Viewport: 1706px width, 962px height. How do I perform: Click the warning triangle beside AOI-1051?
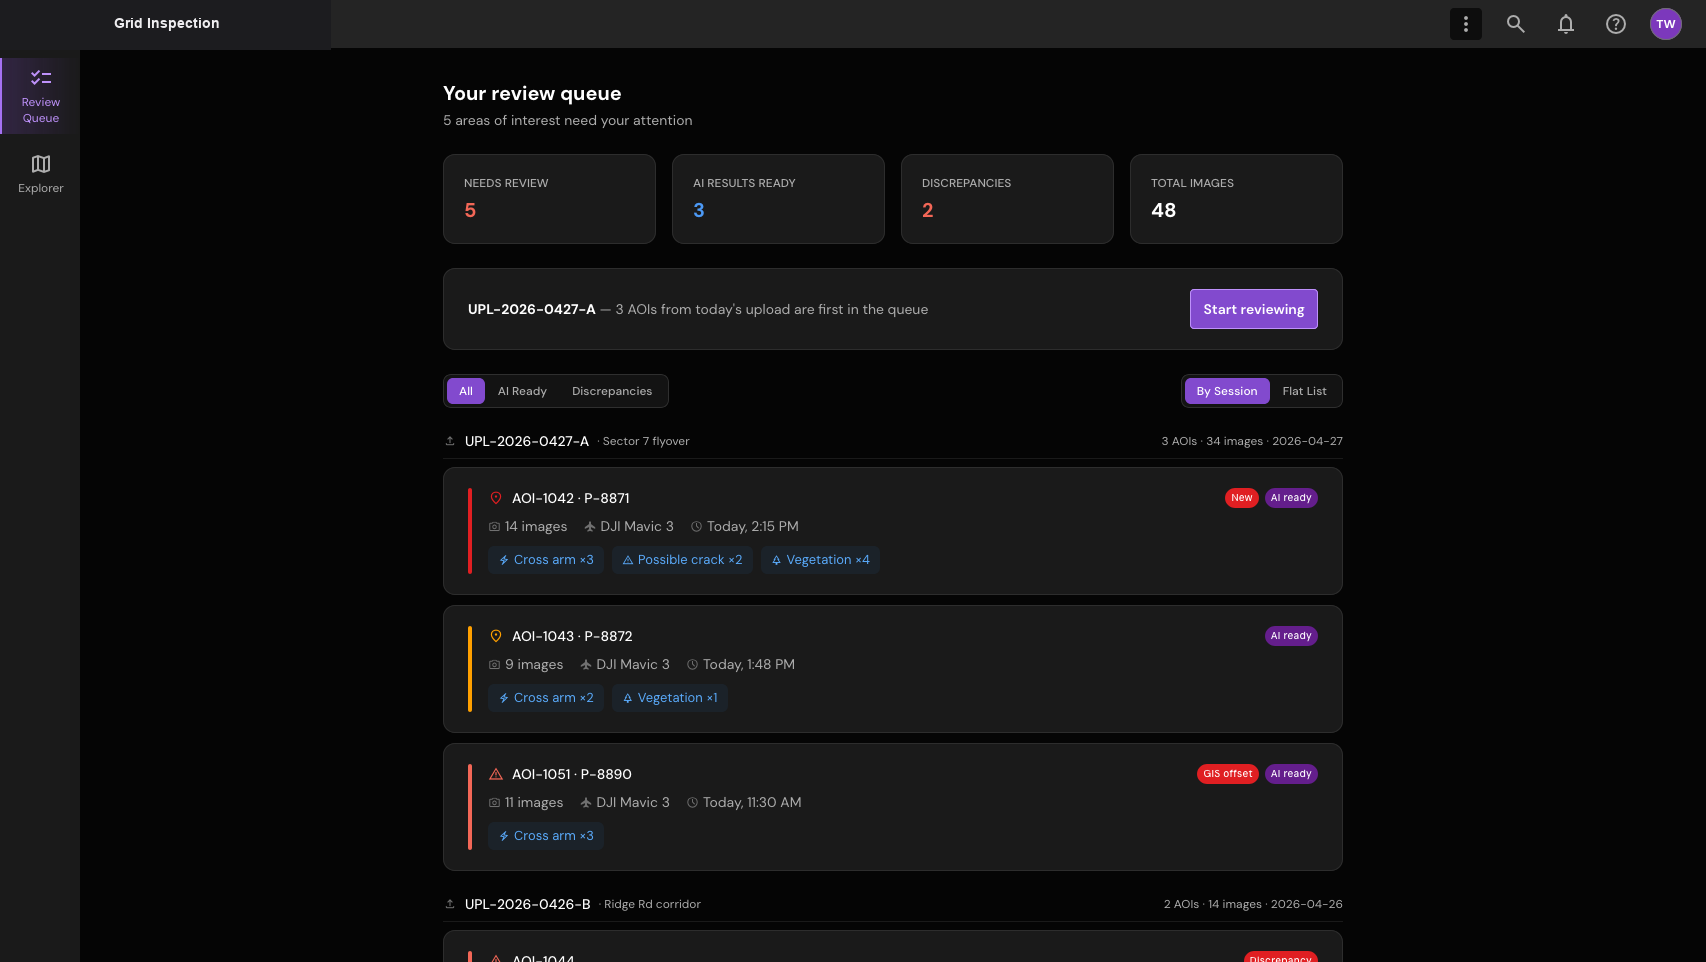496,774
